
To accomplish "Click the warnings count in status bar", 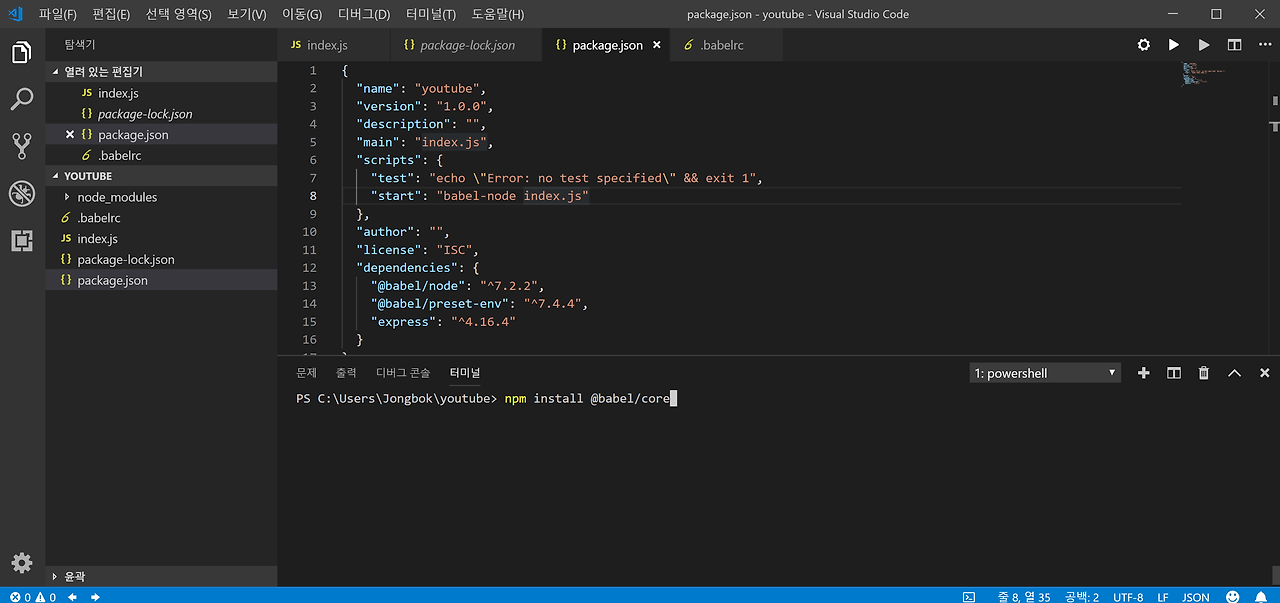I will (46, 597).
